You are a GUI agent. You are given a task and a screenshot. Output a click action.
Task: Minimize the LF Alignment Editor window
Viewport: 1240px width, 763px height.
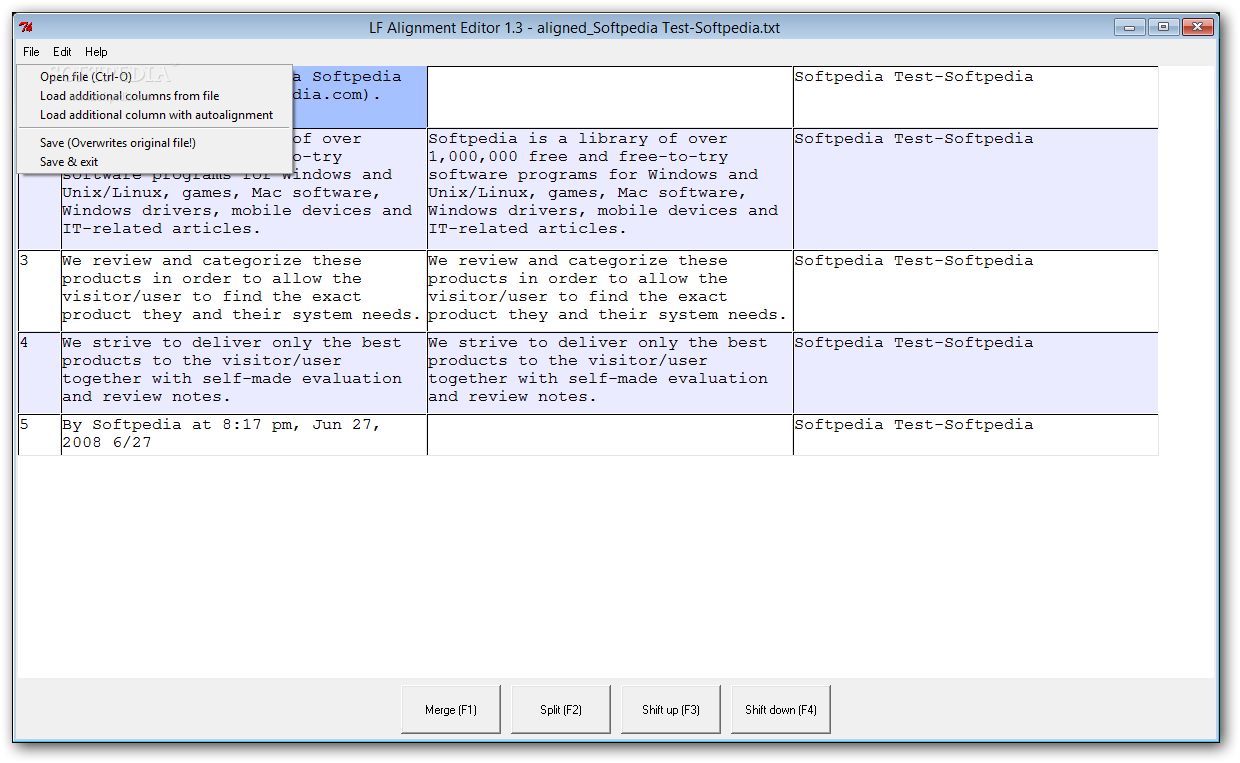(1131, 27)
